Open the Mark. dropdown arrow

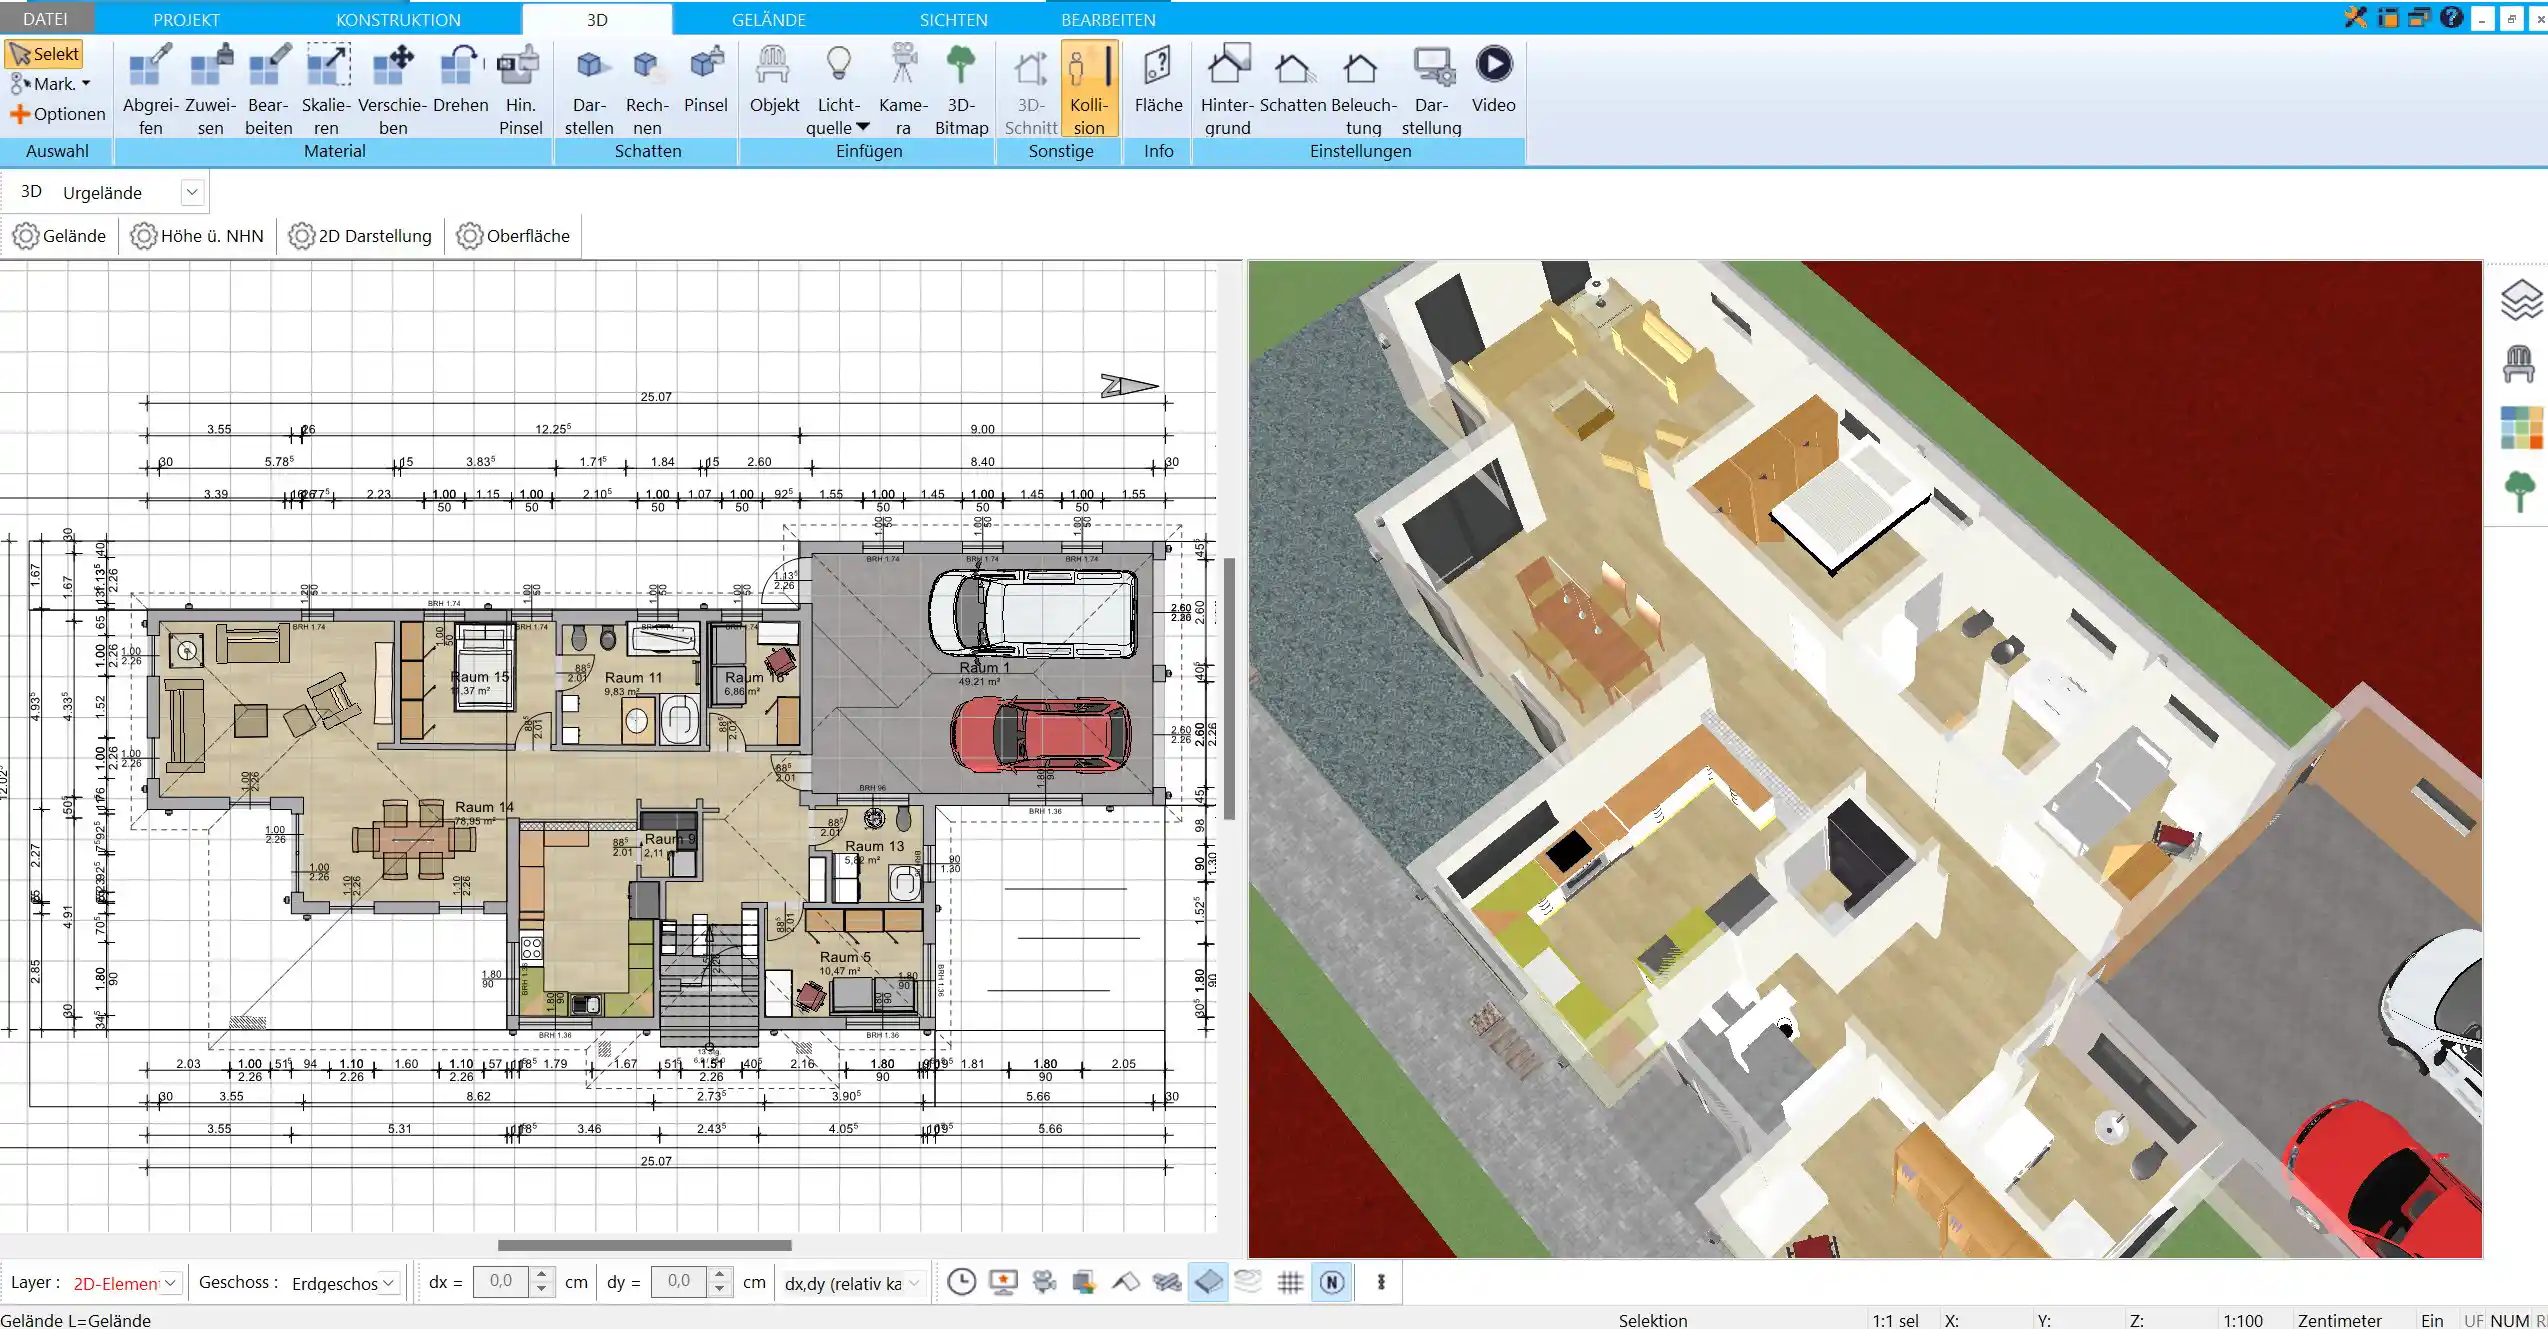point(86,84)
